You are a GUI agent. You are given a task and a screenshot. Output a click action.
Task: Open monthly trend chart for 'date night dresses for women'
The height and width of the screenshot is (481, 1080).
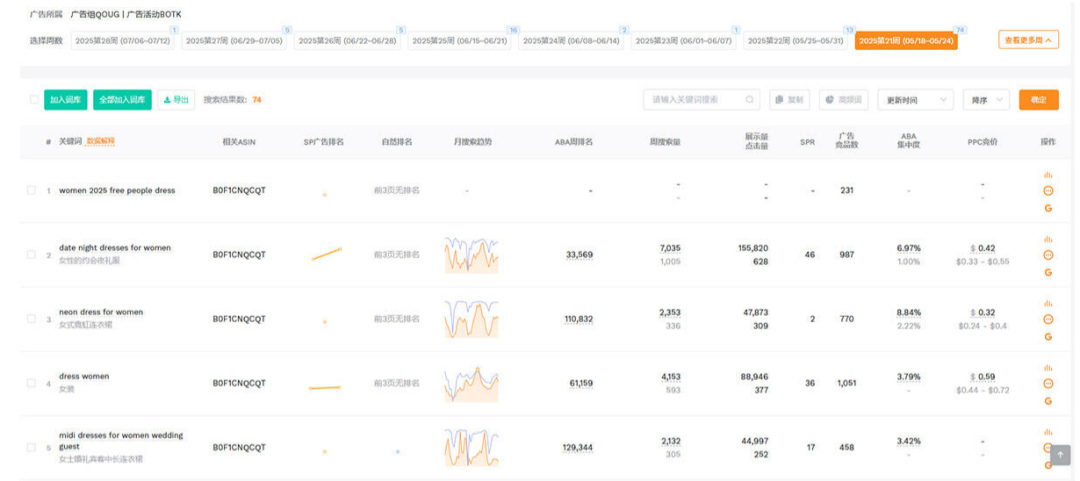472,255
